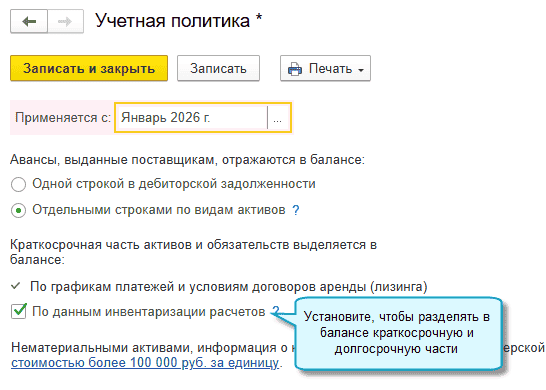
Task: Expand the Печать dropdown arrow
Action: (x=361, y=70)
